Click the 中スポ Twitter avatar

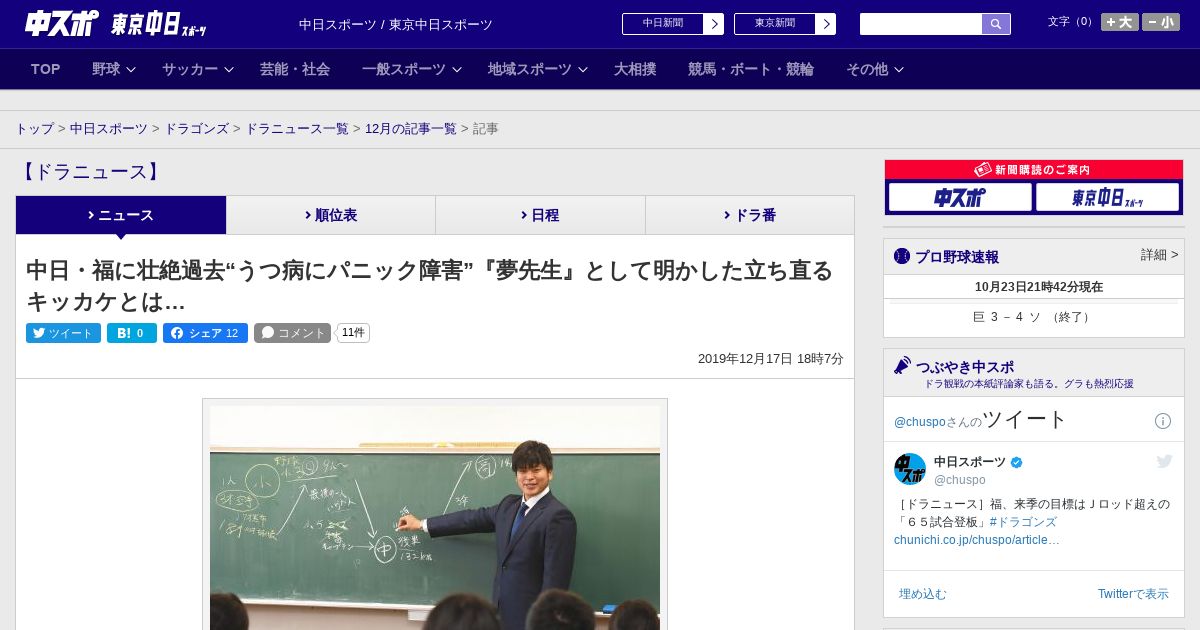pos(910,469)
